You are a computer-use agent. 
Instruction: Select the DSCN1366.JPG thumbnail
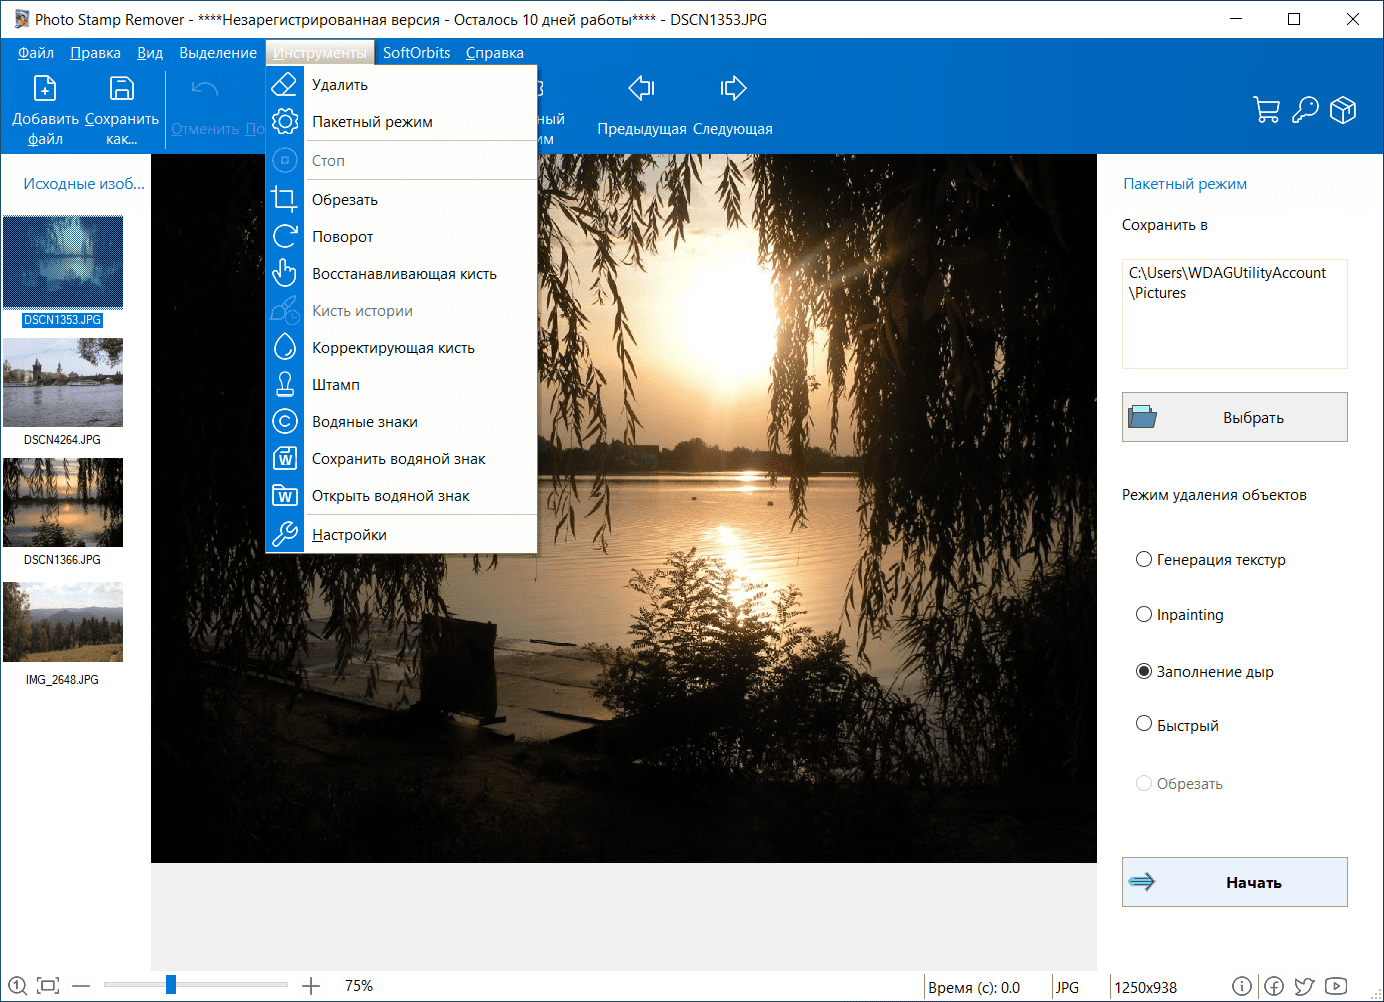63,502
